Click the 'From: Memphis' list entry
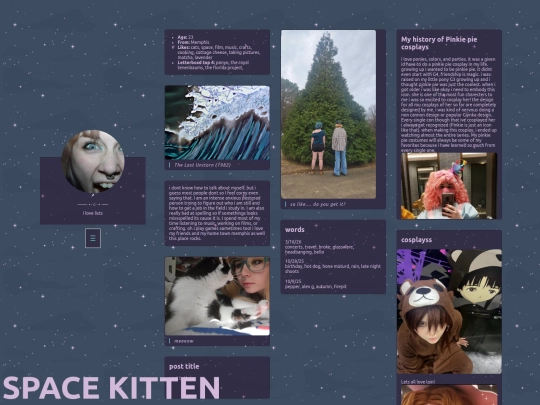Image resolution: width=540 pixels, height=405 pixels. point(193,42)
